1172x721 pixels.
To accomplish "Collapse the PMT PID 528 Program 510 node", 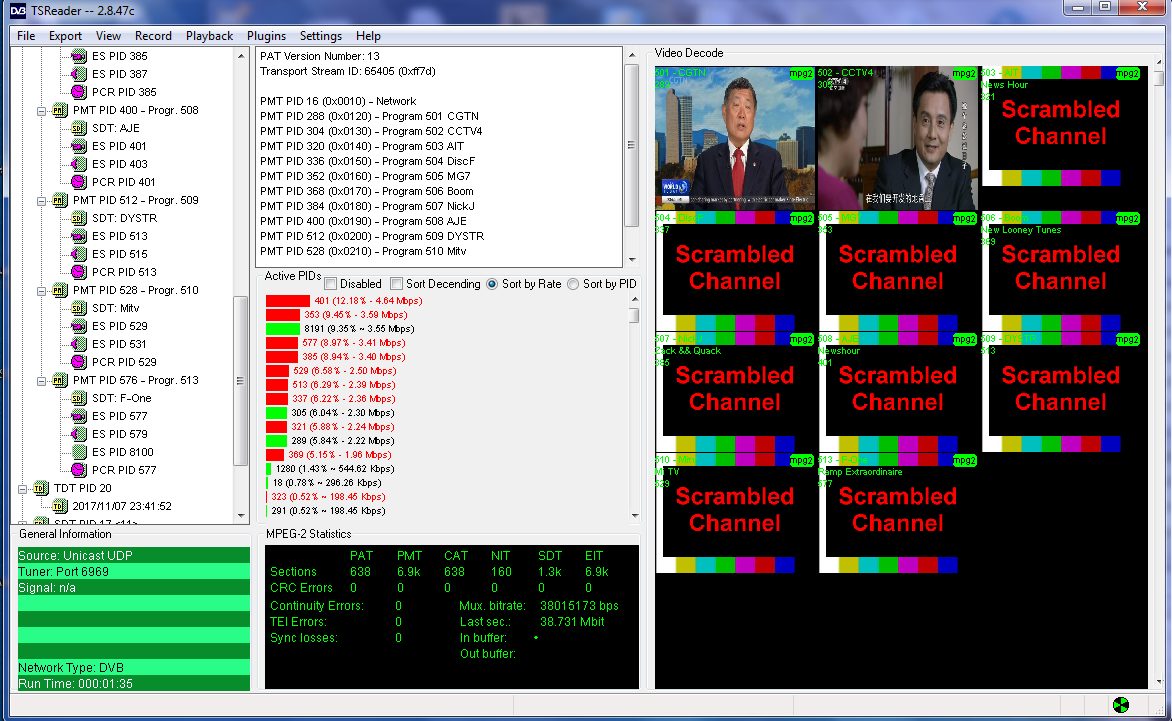I will click(x=43, y=290).
